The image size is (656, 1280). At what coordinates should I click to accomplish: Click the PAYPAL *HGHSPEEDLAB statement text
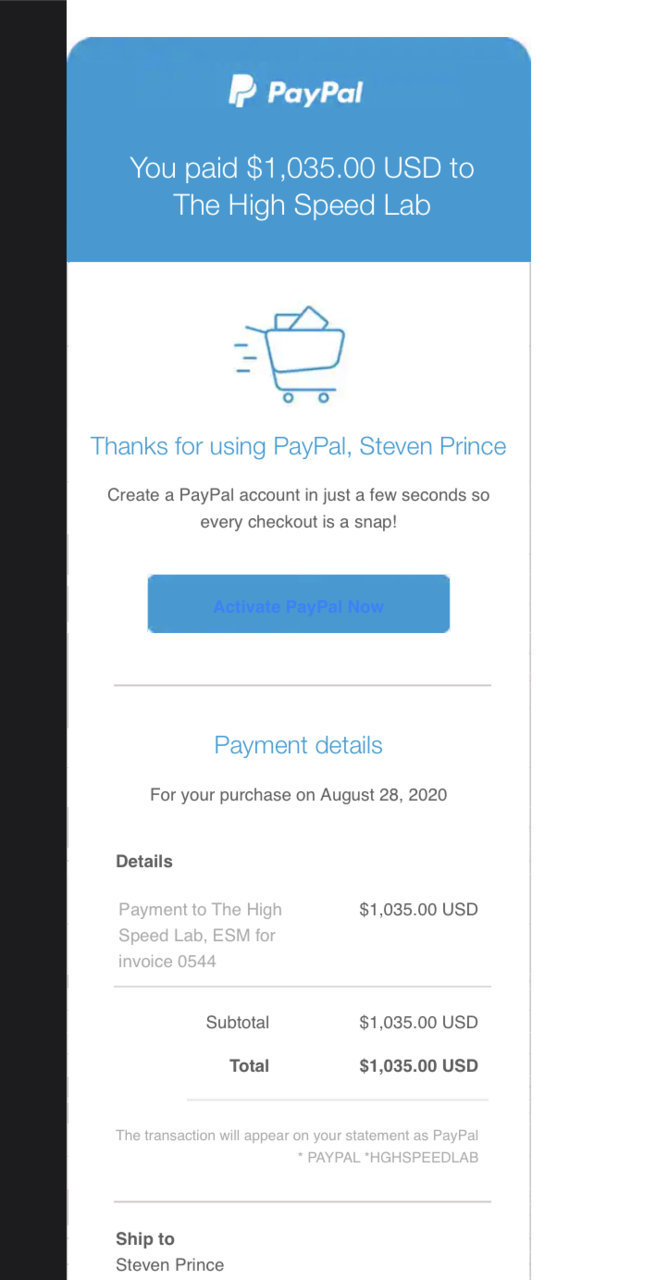388,1158
